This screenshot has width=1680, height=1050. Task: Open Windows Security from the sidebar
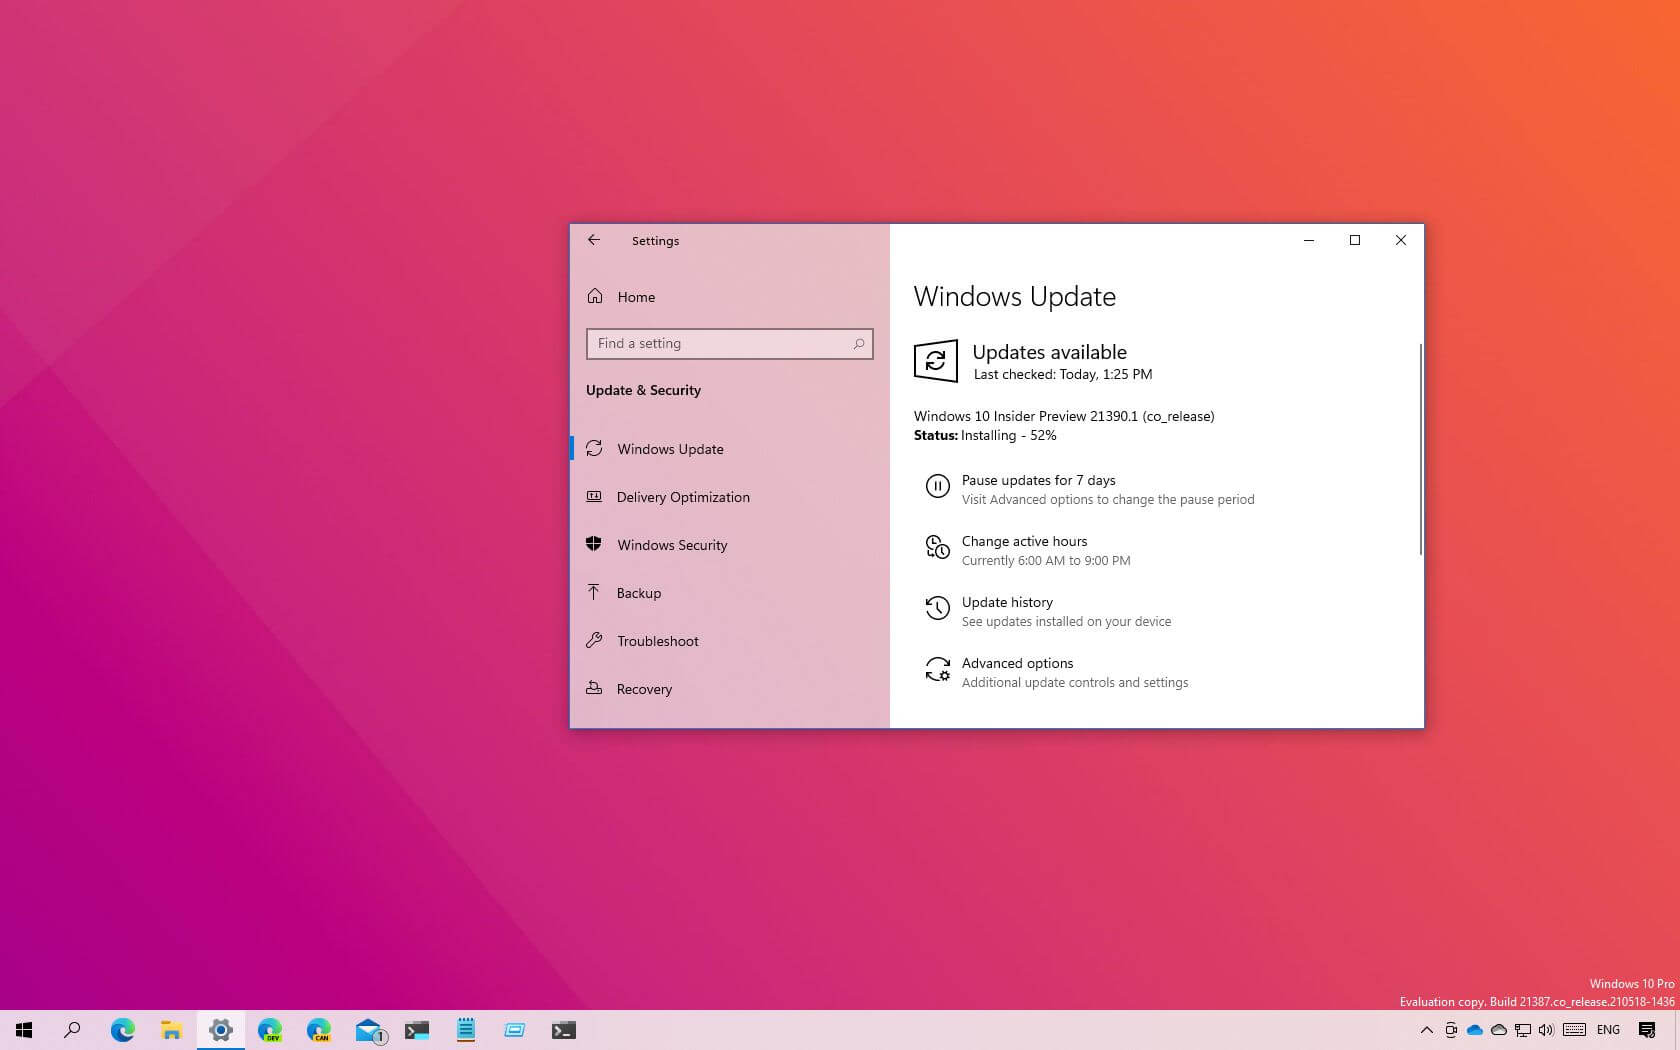coord(672,545)
